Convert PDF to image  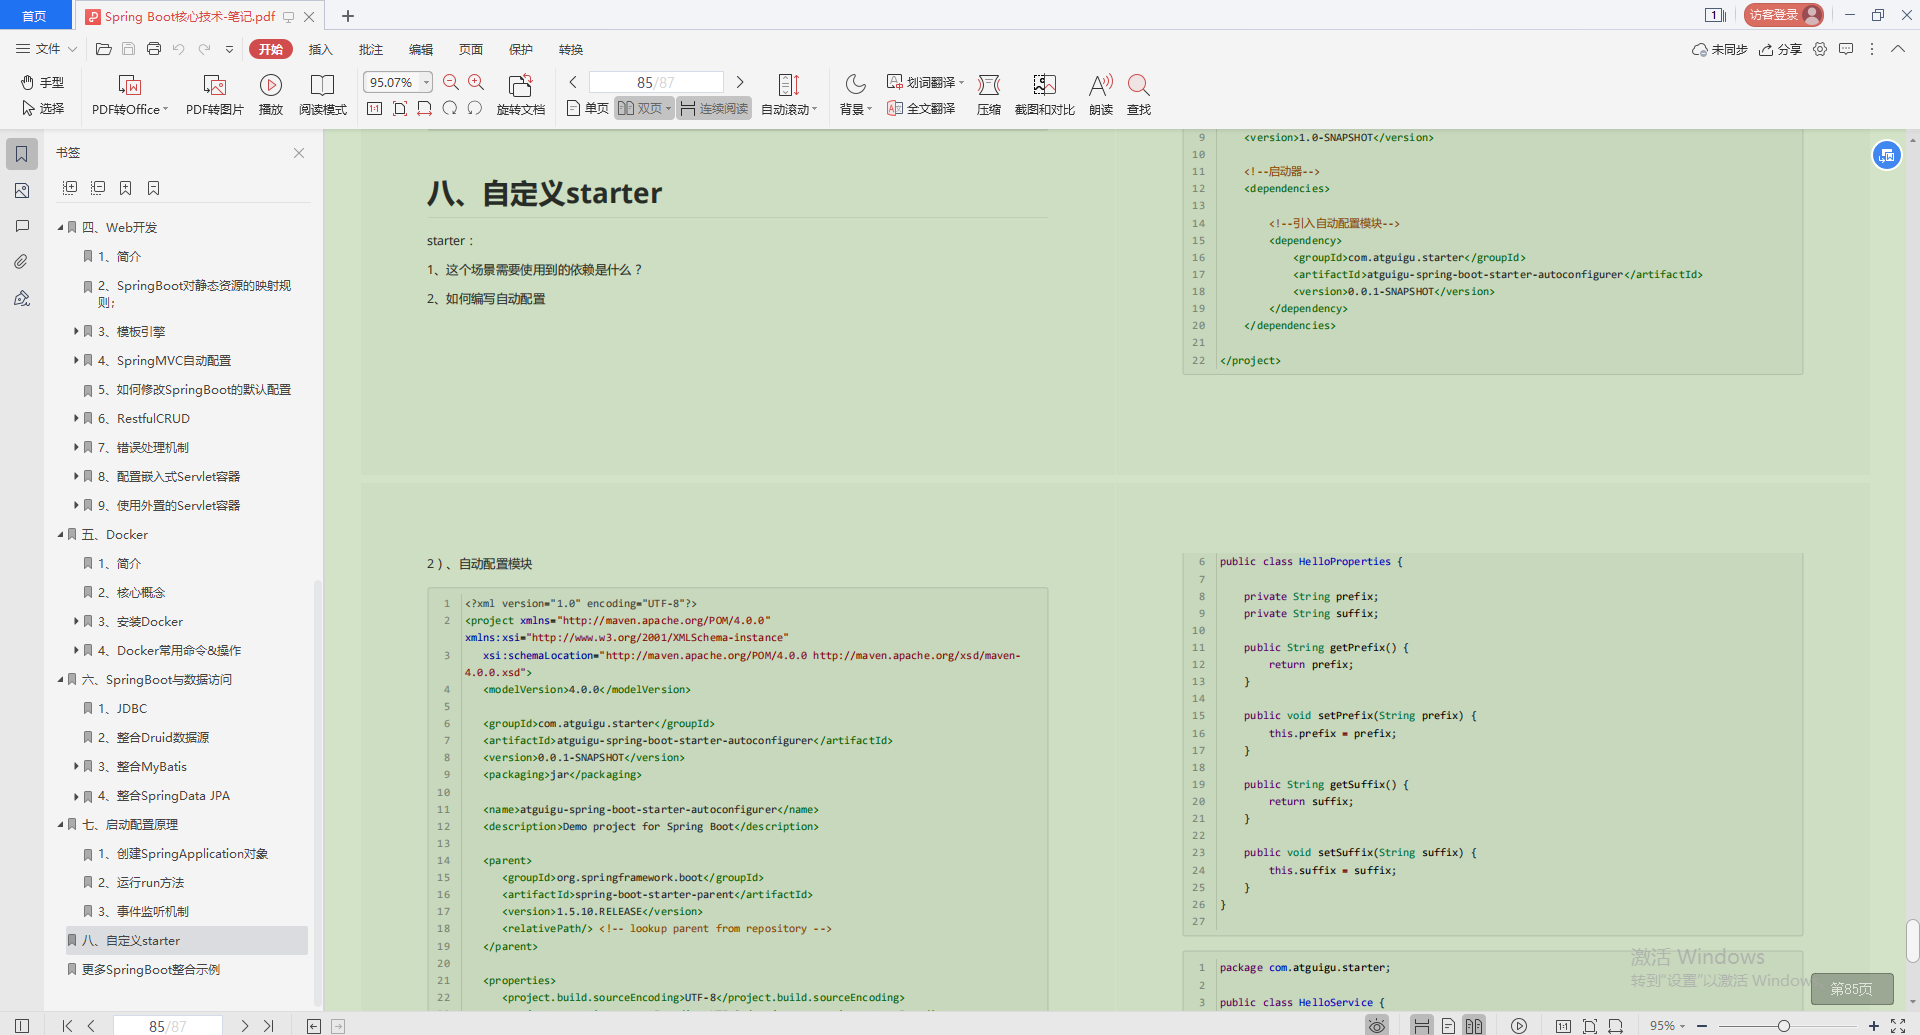coord(214,95)
